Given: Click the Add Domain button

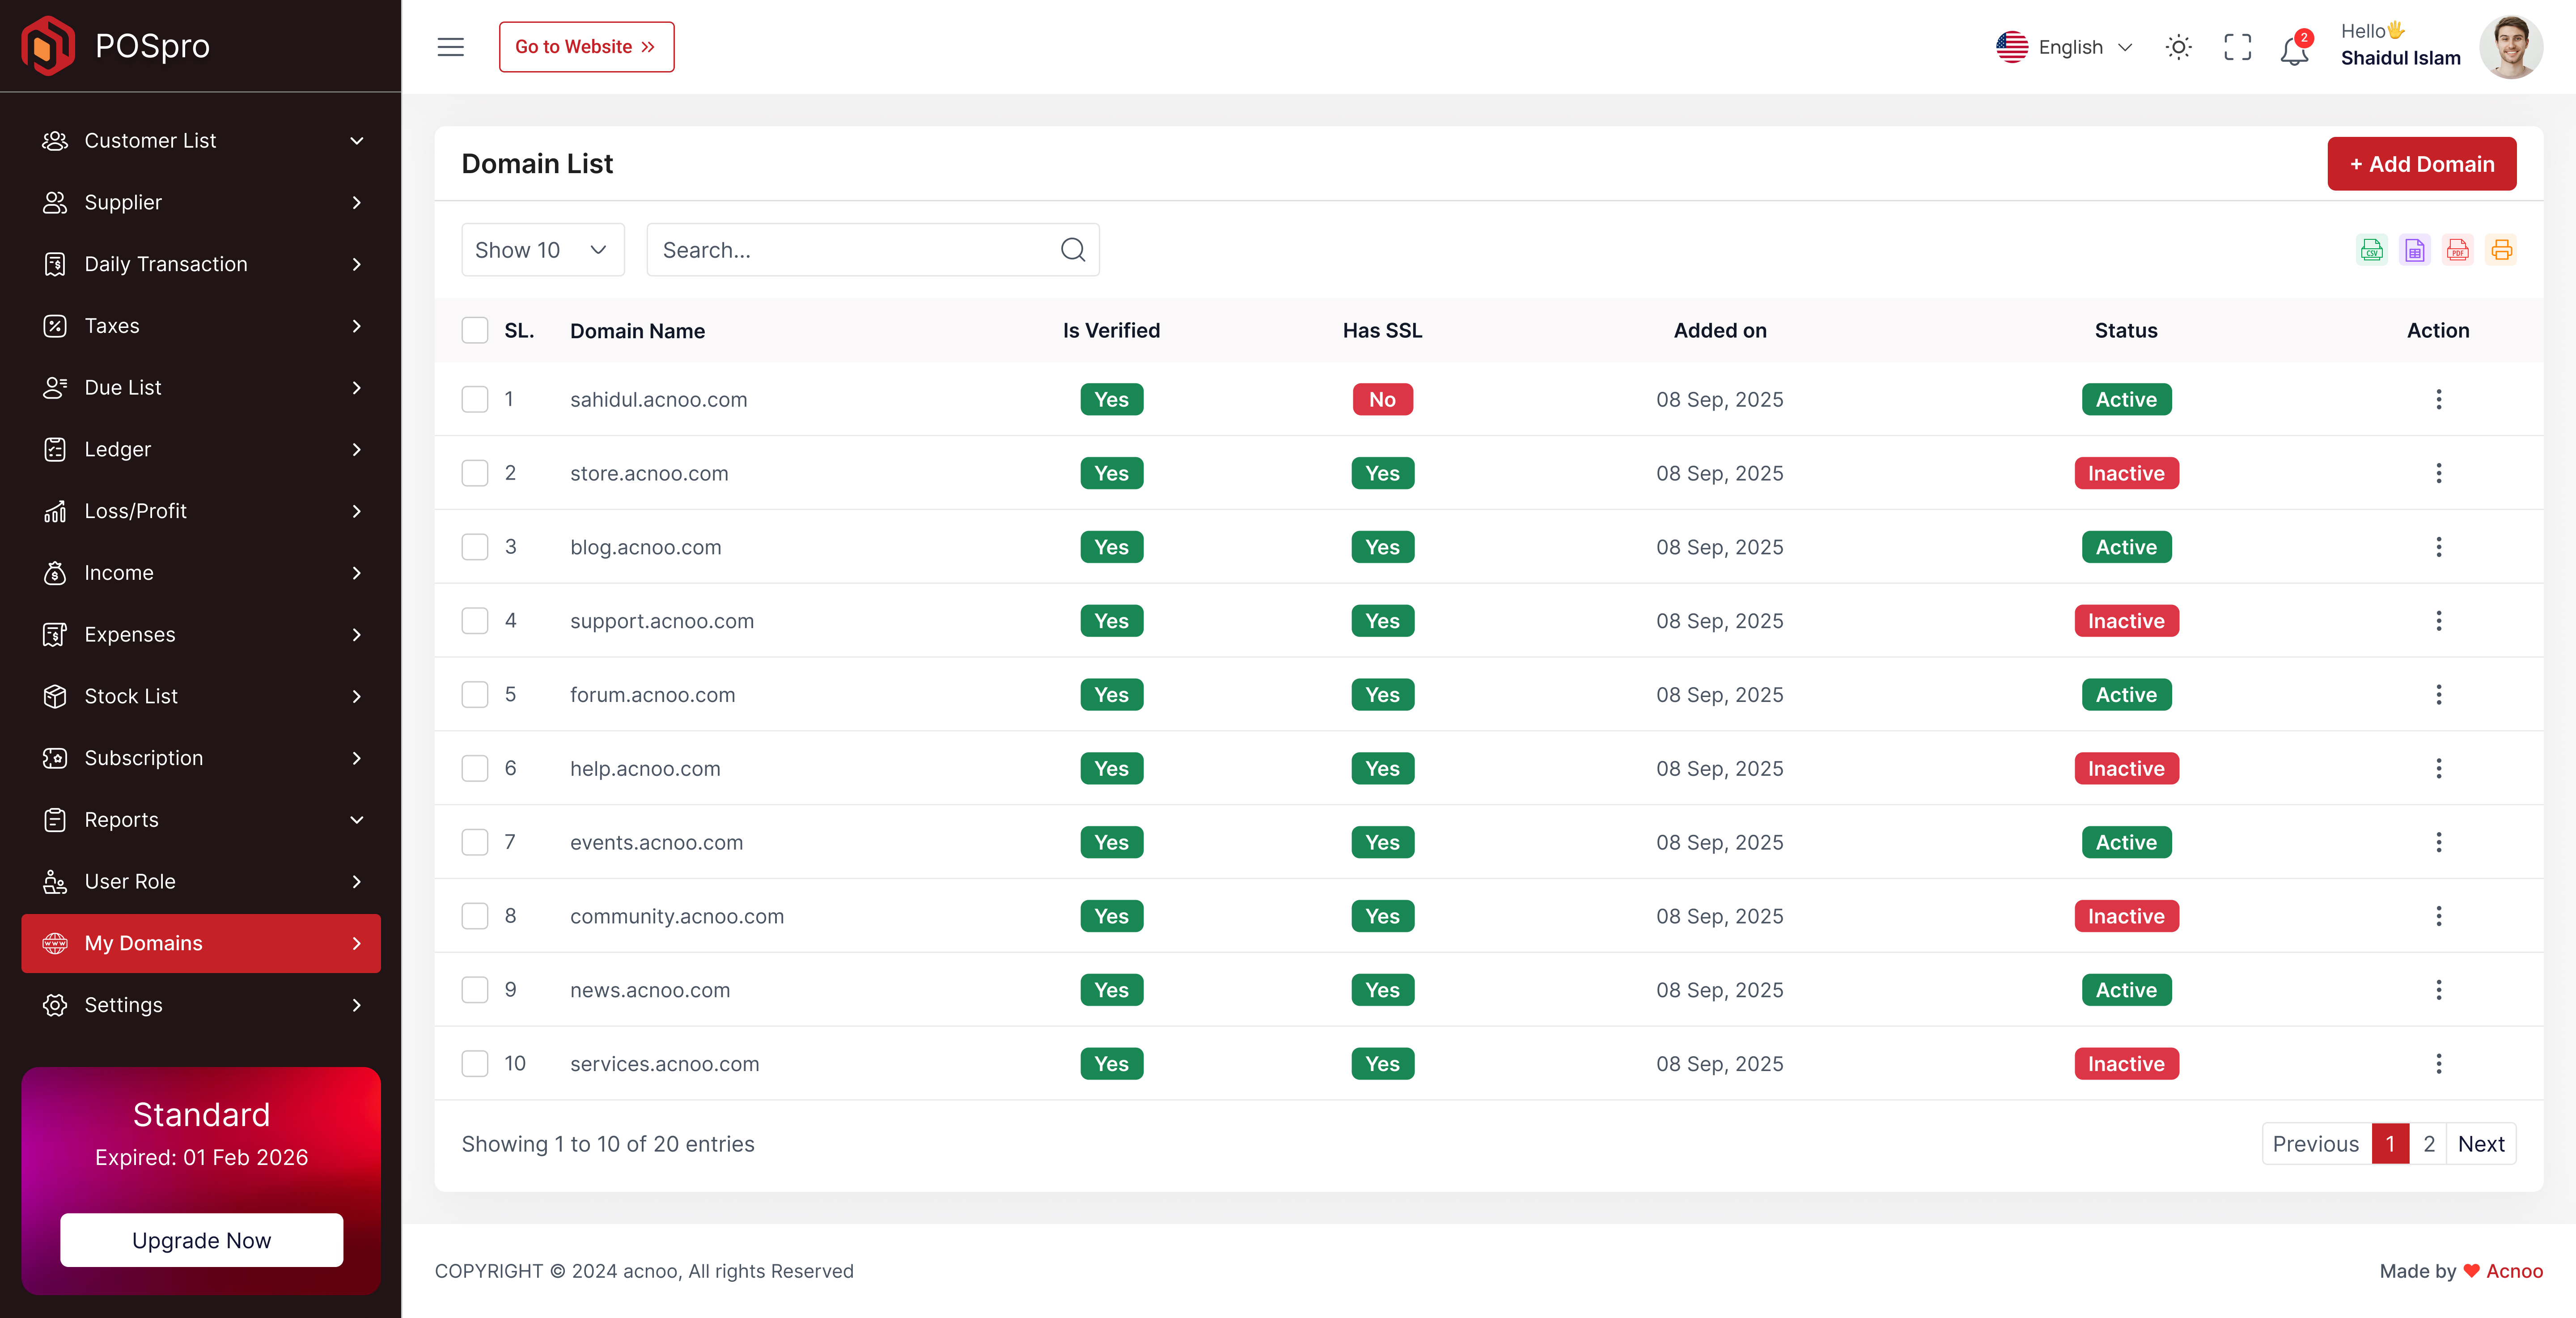Looking at the screenshot, I should [x=2421, y=164].
